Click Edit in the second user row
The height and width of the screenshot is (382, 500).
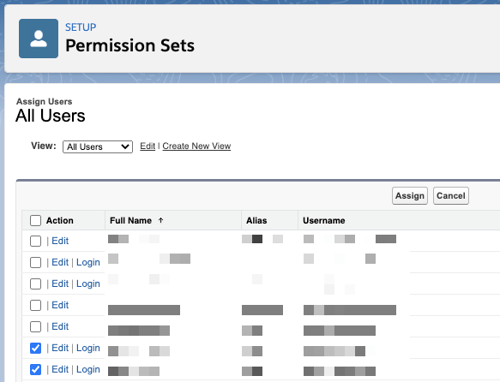click(x=60, y=262)
